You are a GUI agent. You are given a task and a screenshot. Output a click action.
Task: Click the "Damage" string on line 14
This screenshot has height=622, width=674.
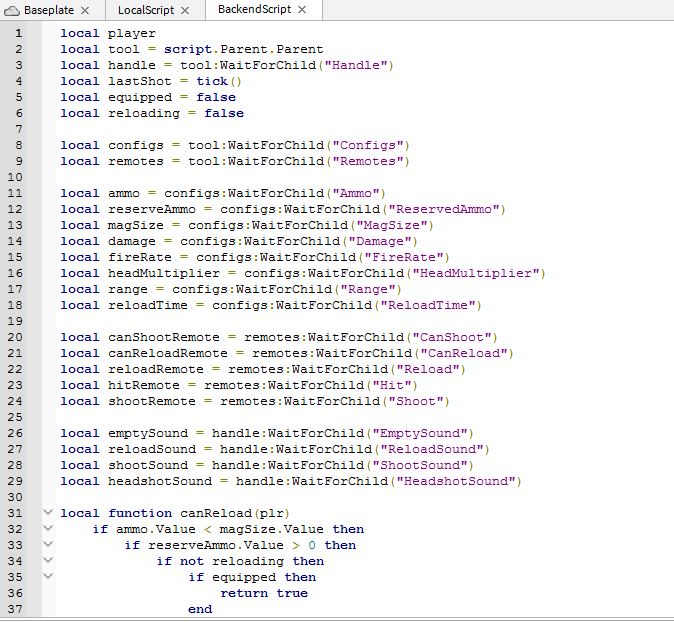point(380,241)
